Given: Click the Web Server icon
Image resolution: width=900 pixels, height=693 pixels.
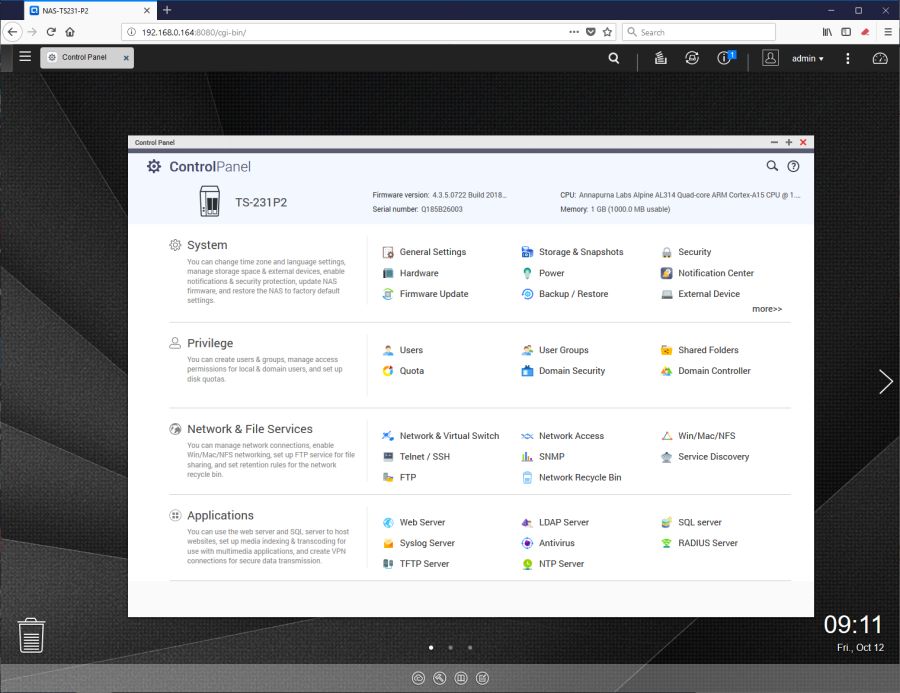Looking at the screenshot, I should 388,522.
